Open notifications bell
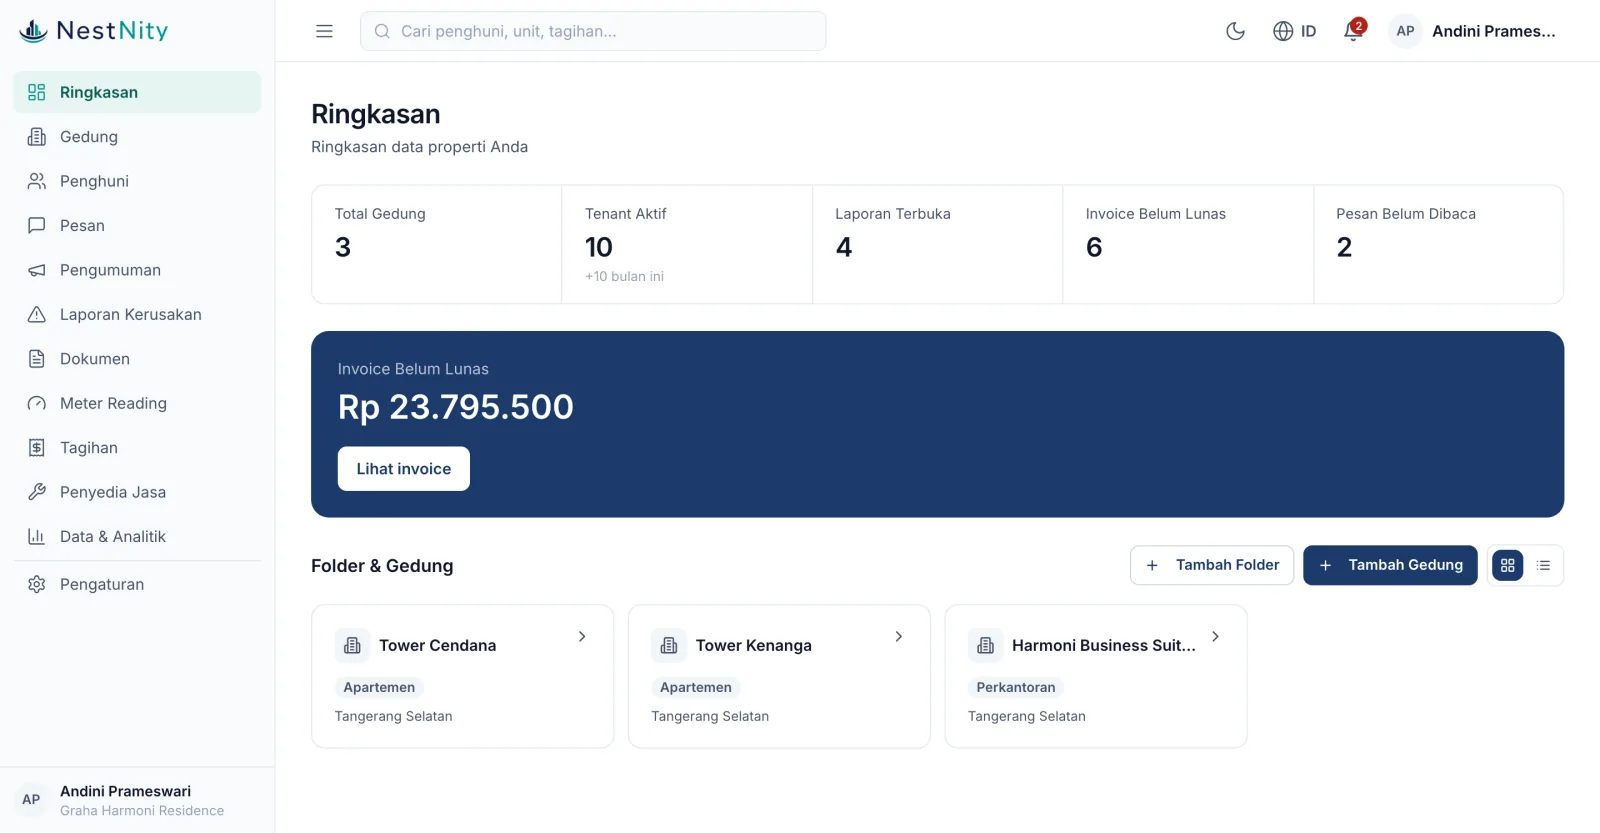The image size is (1600, 833). click(x=1353, y=31)
